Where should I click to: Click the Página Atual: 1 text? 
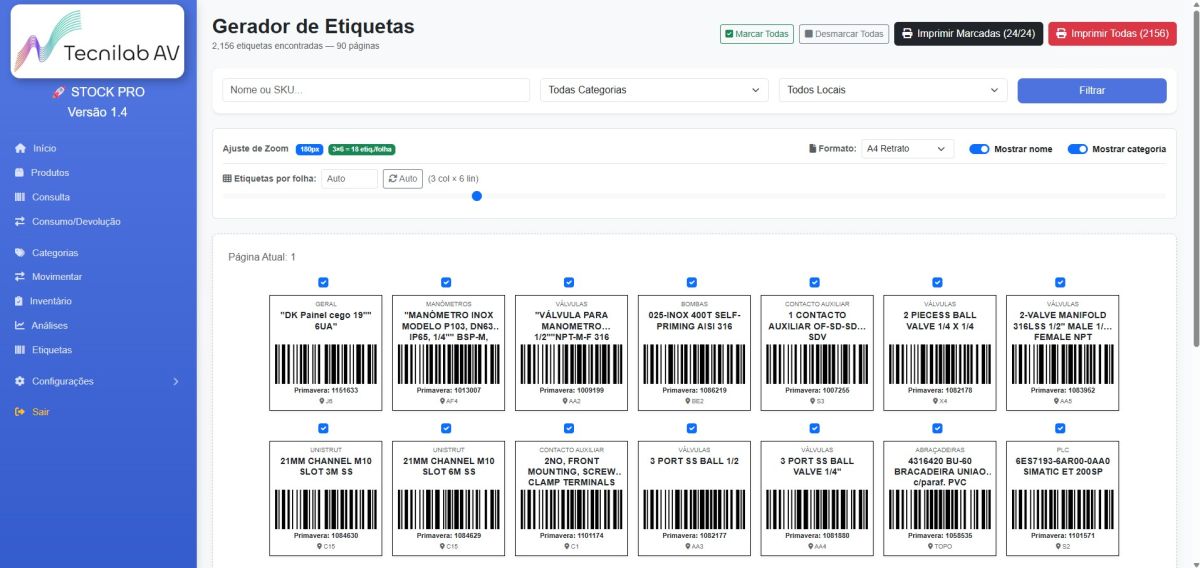pos(262,257)
